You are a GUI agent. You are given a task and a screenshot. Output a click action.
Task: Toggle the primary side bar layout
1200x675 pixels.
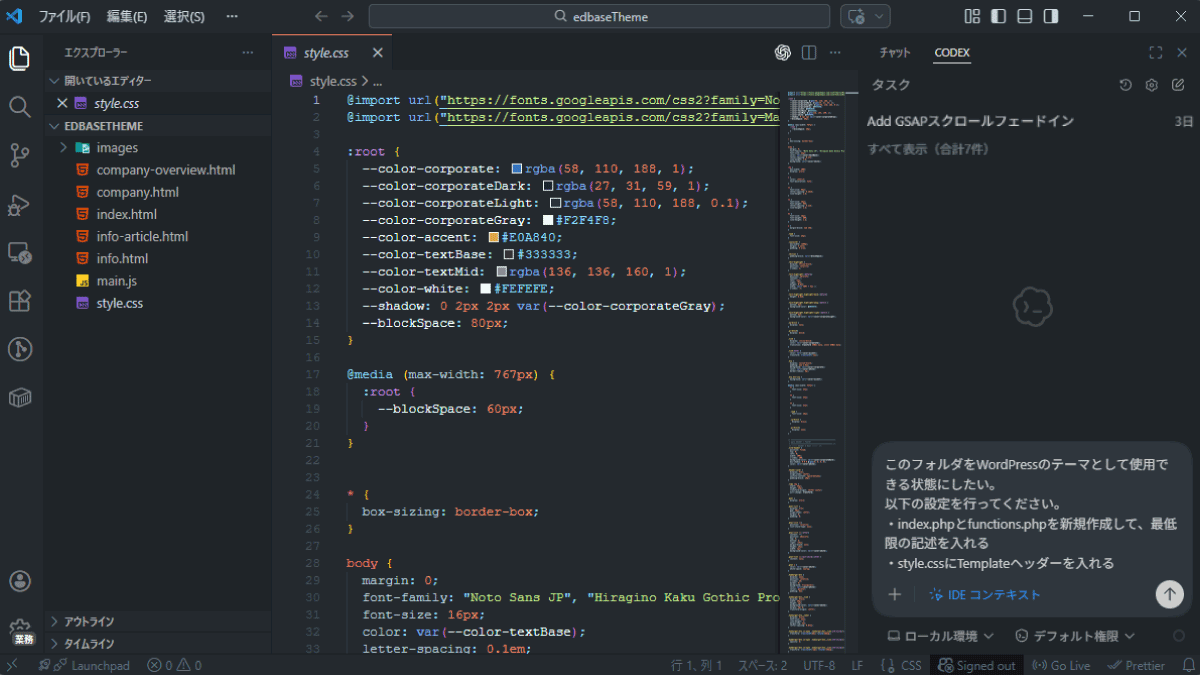(998, 16)
